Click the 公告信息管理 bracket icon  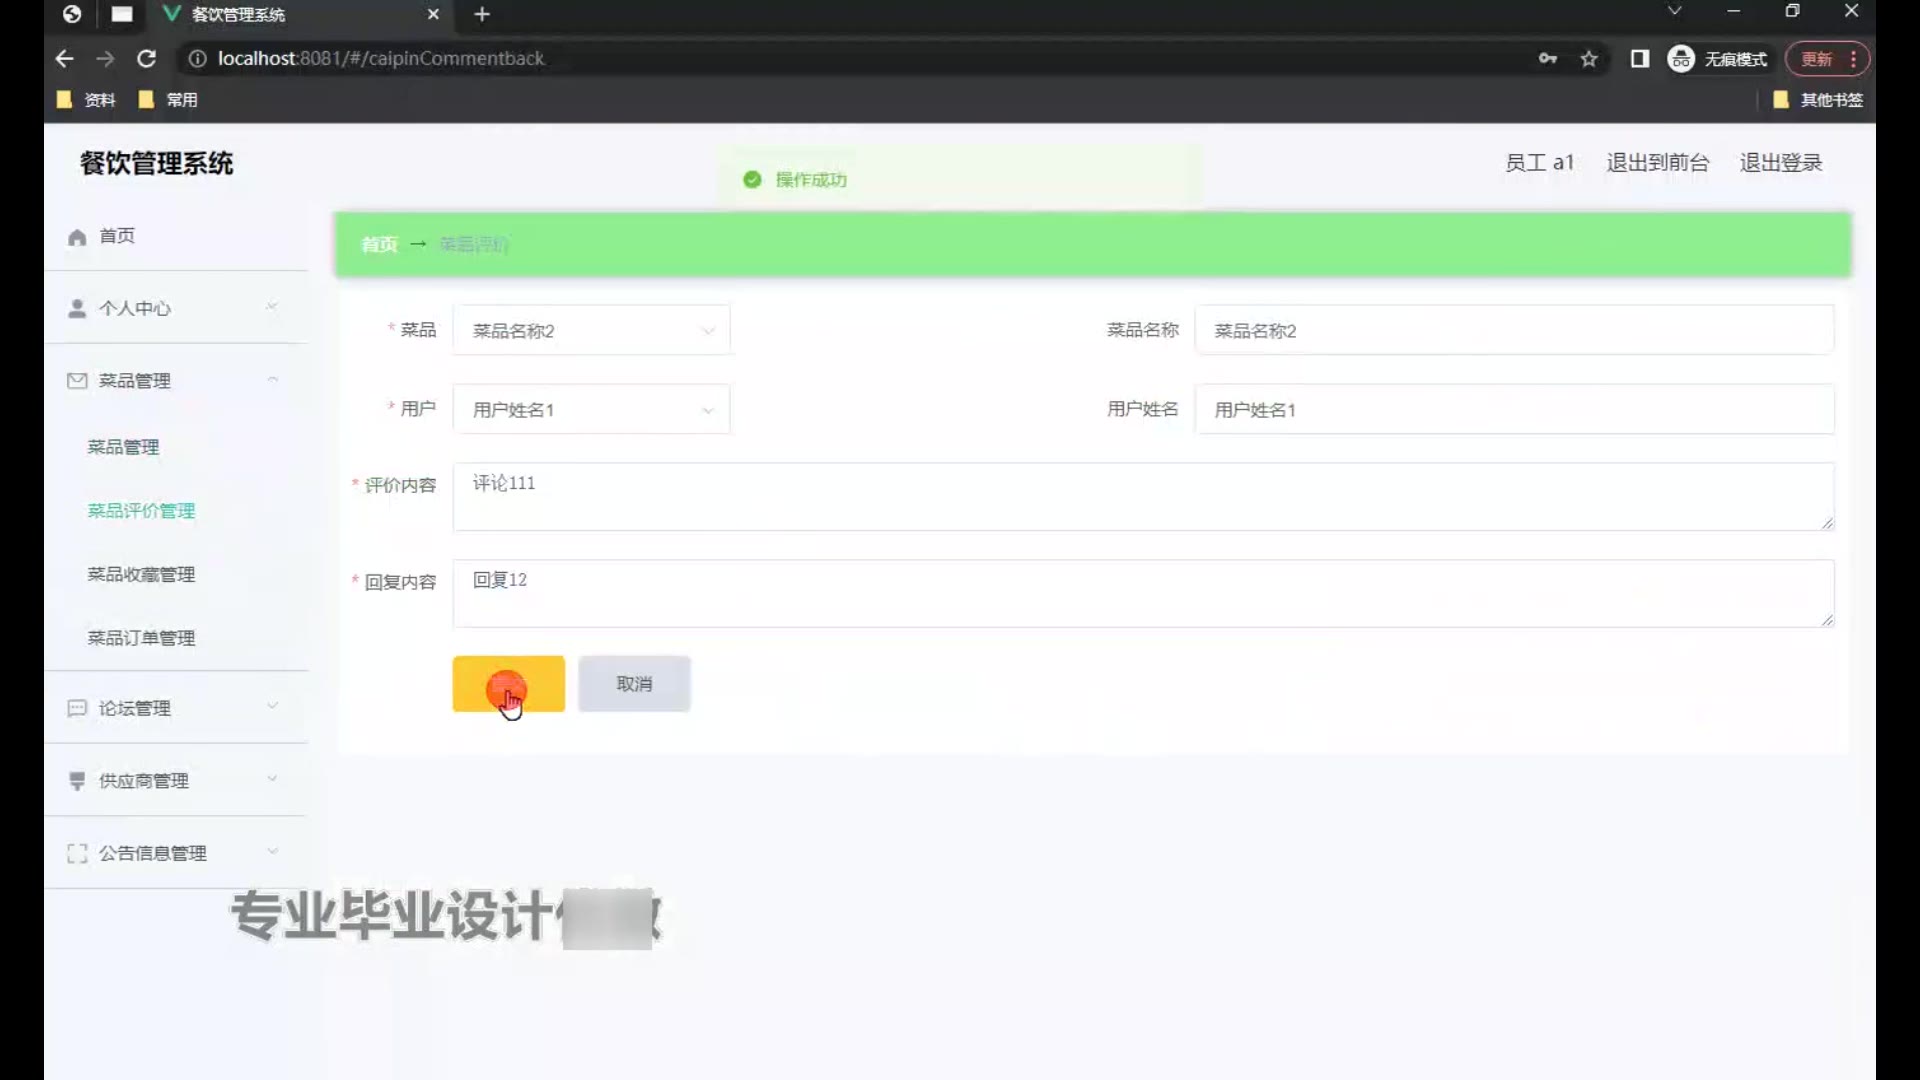[x=77, y=853]
